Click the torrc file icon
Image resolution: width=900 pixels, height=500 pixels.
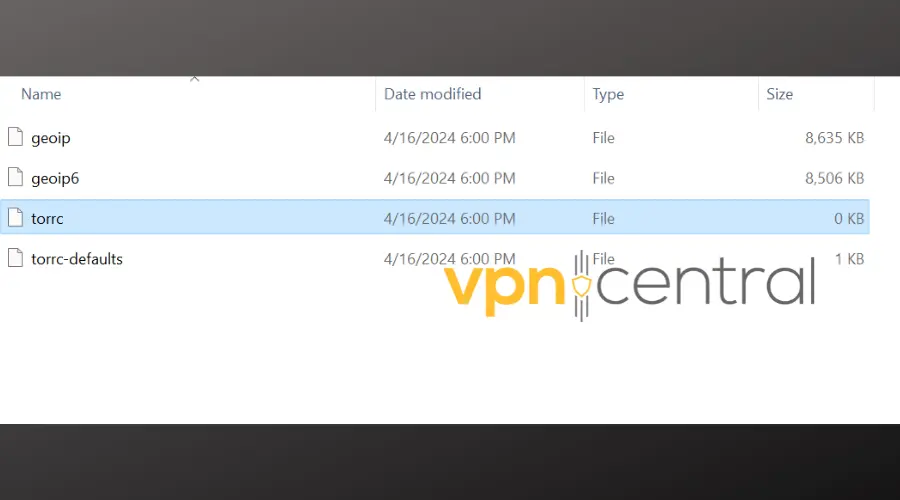[15, 217]
